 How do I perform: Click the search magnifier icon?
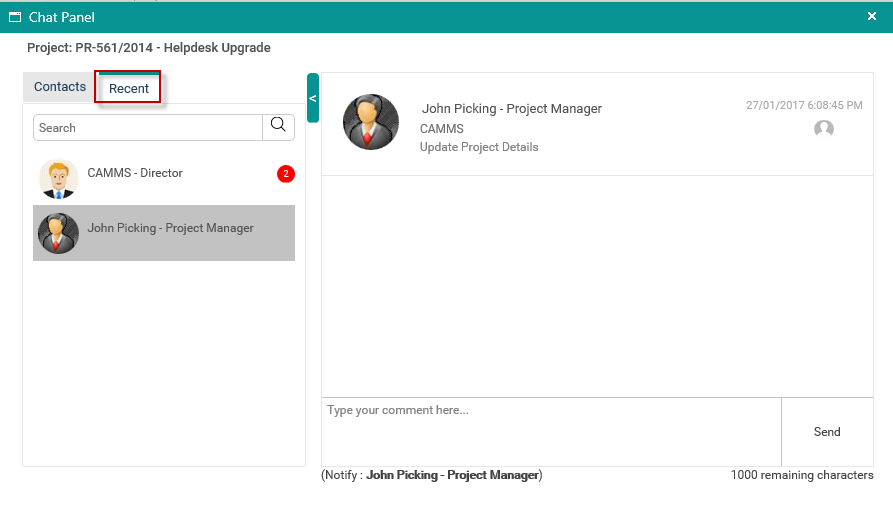278,125
